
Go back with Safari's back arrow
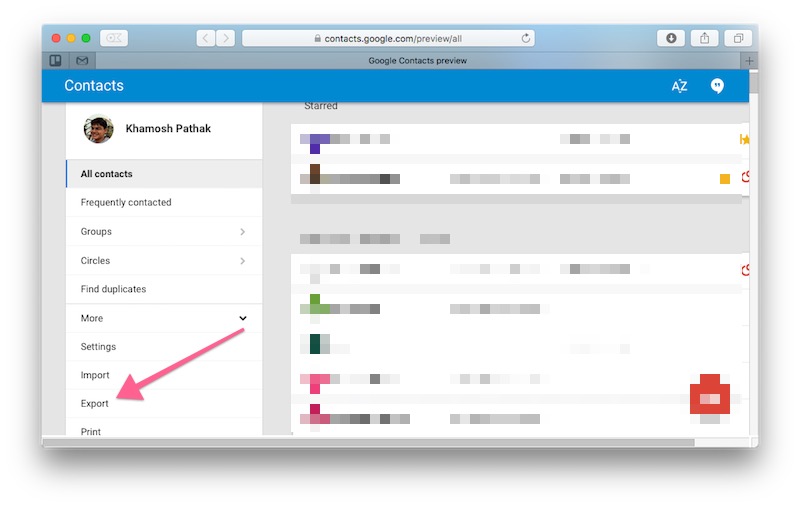tap(206, 38)
